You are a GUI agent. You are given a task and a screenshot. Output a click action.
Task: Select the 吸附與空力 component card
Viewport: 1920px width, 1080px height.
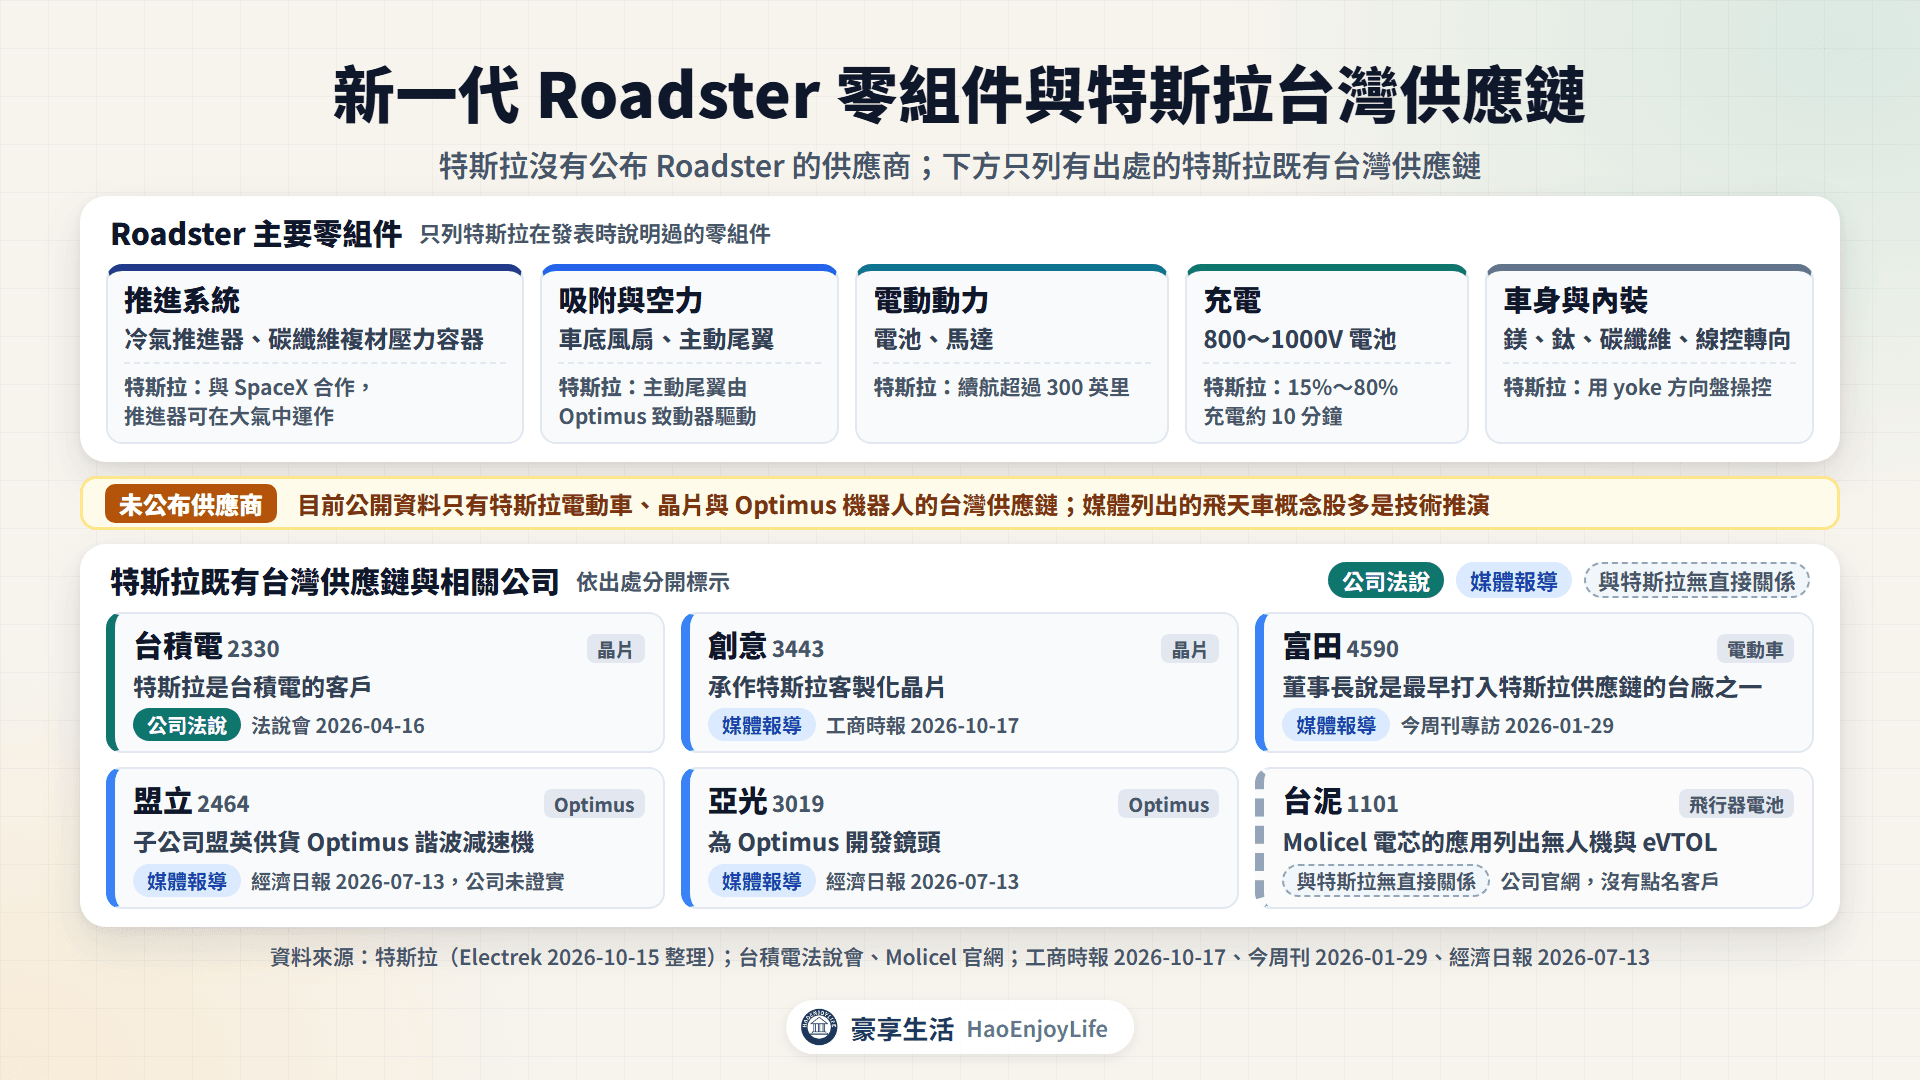[x=689, y=354]
